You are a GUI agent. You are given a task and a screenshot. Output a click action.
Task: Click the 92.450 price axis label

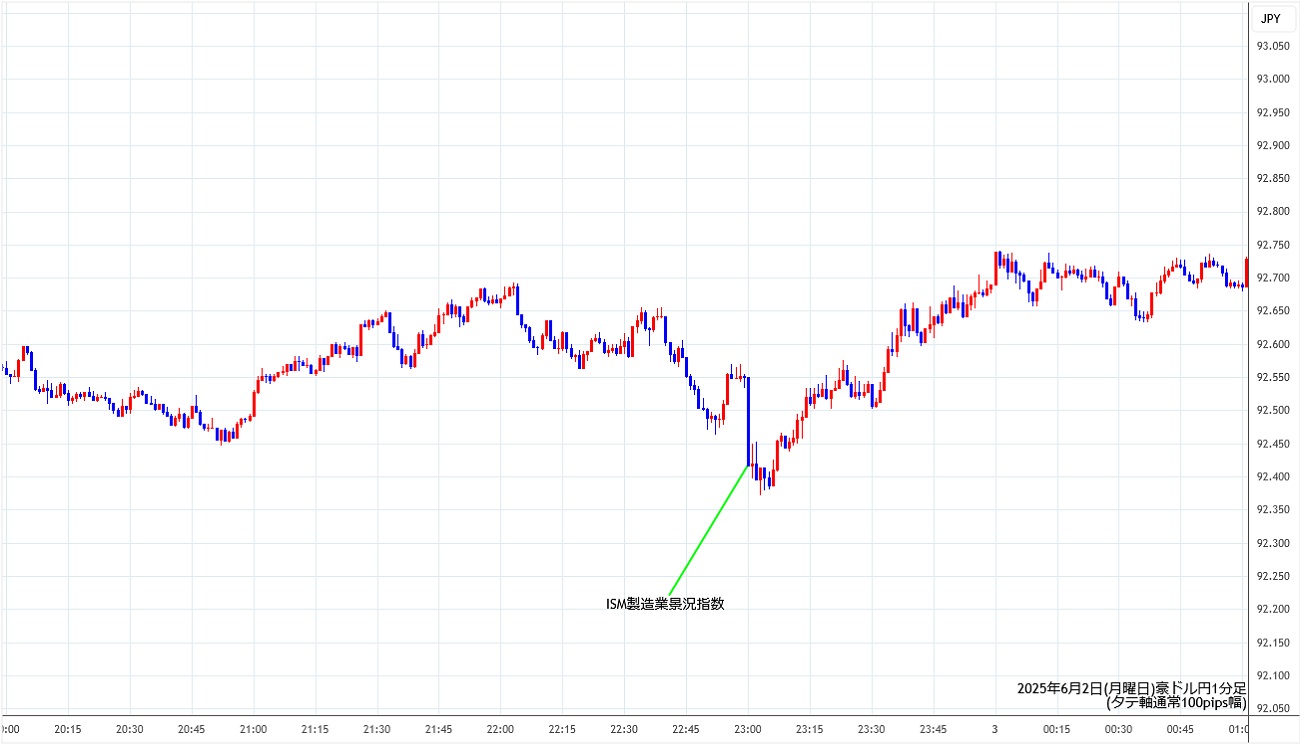pos(1274,443)
